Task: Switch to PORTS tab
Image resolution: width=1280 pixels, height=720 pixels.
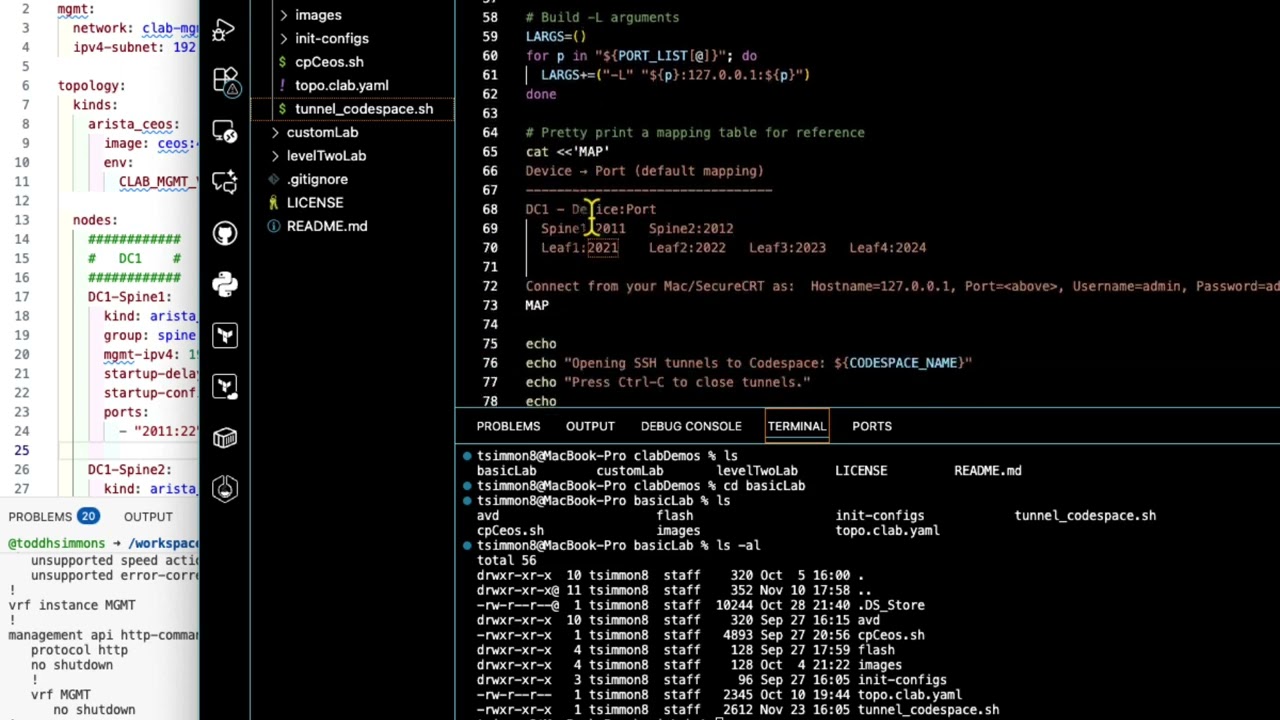Action: (872, 426)
